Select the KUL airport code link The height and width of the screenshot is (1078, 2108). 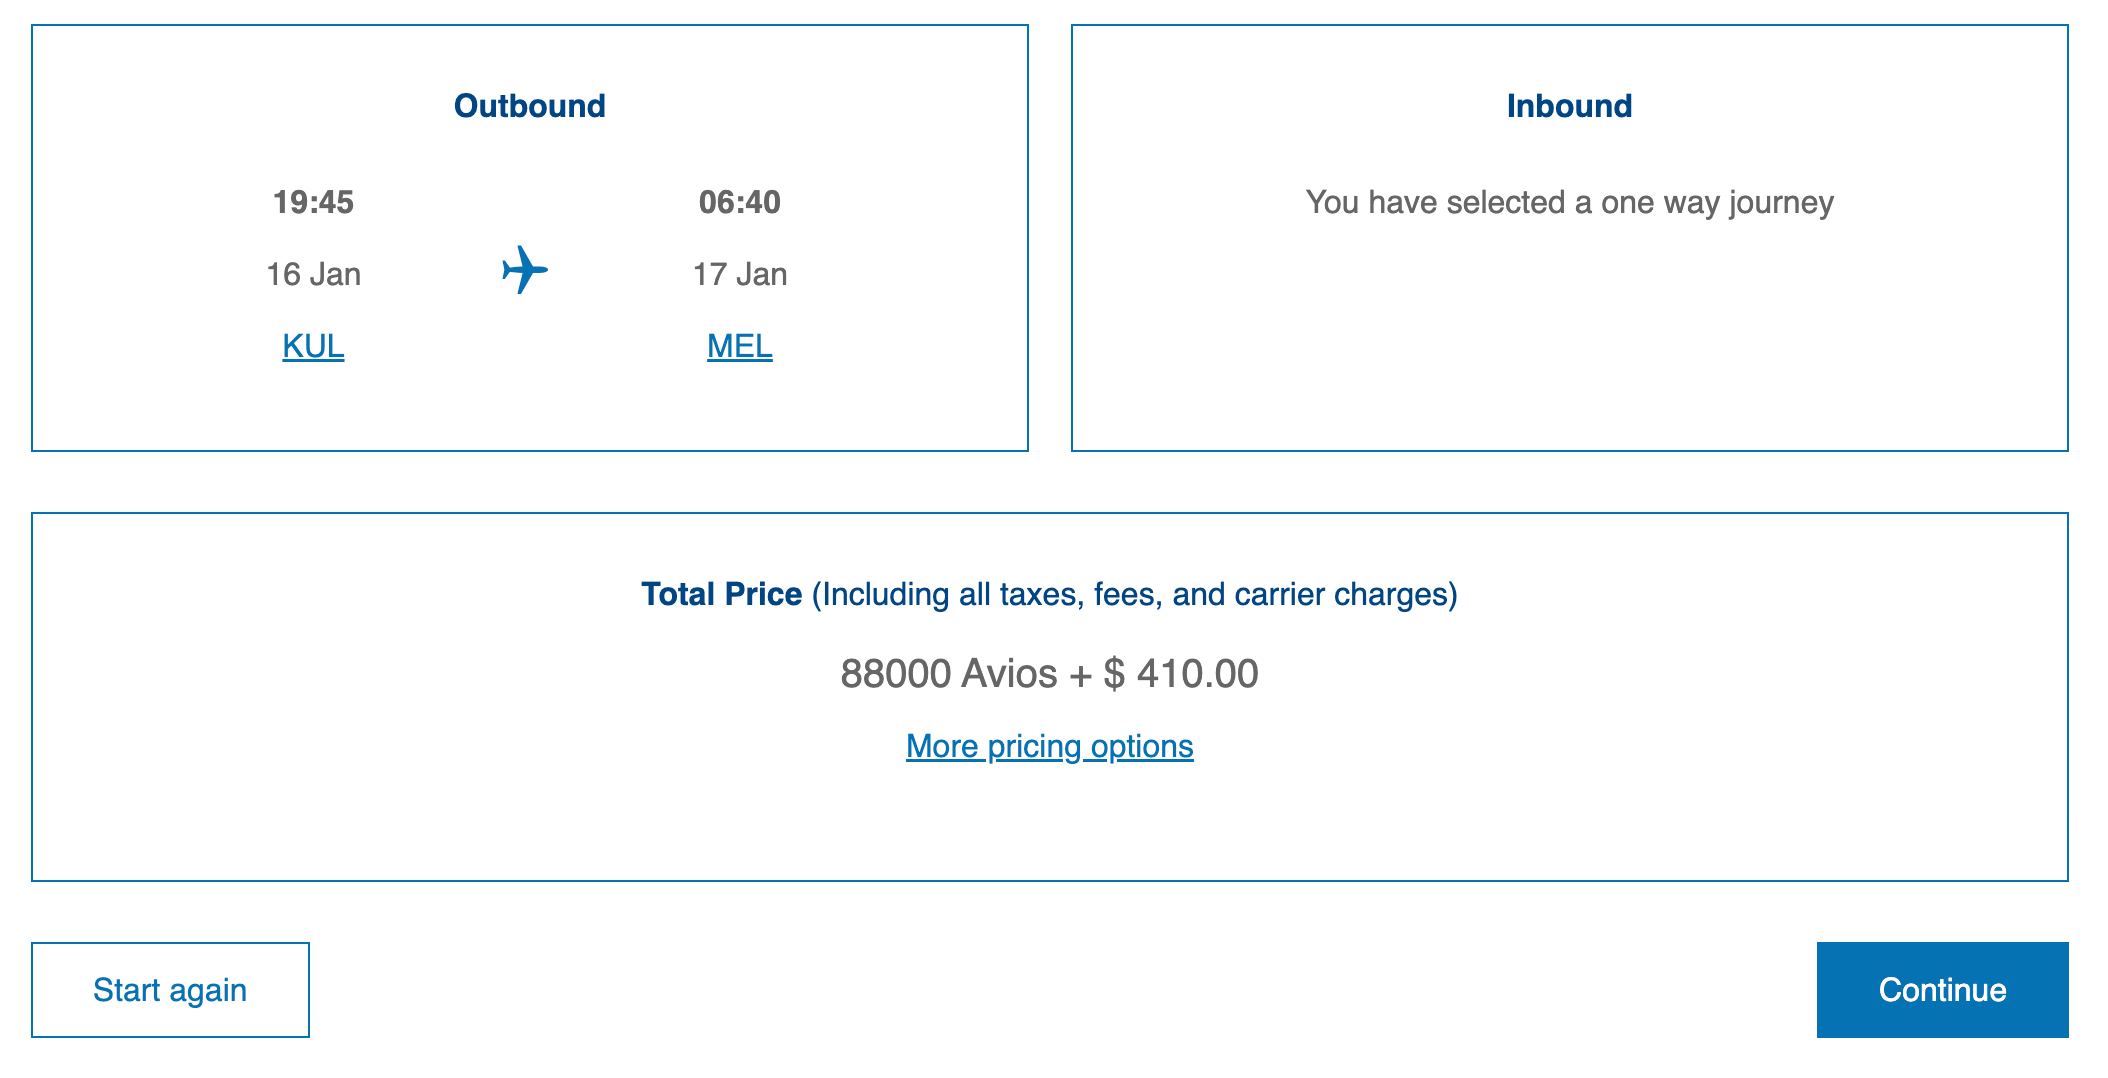(312, 347)
